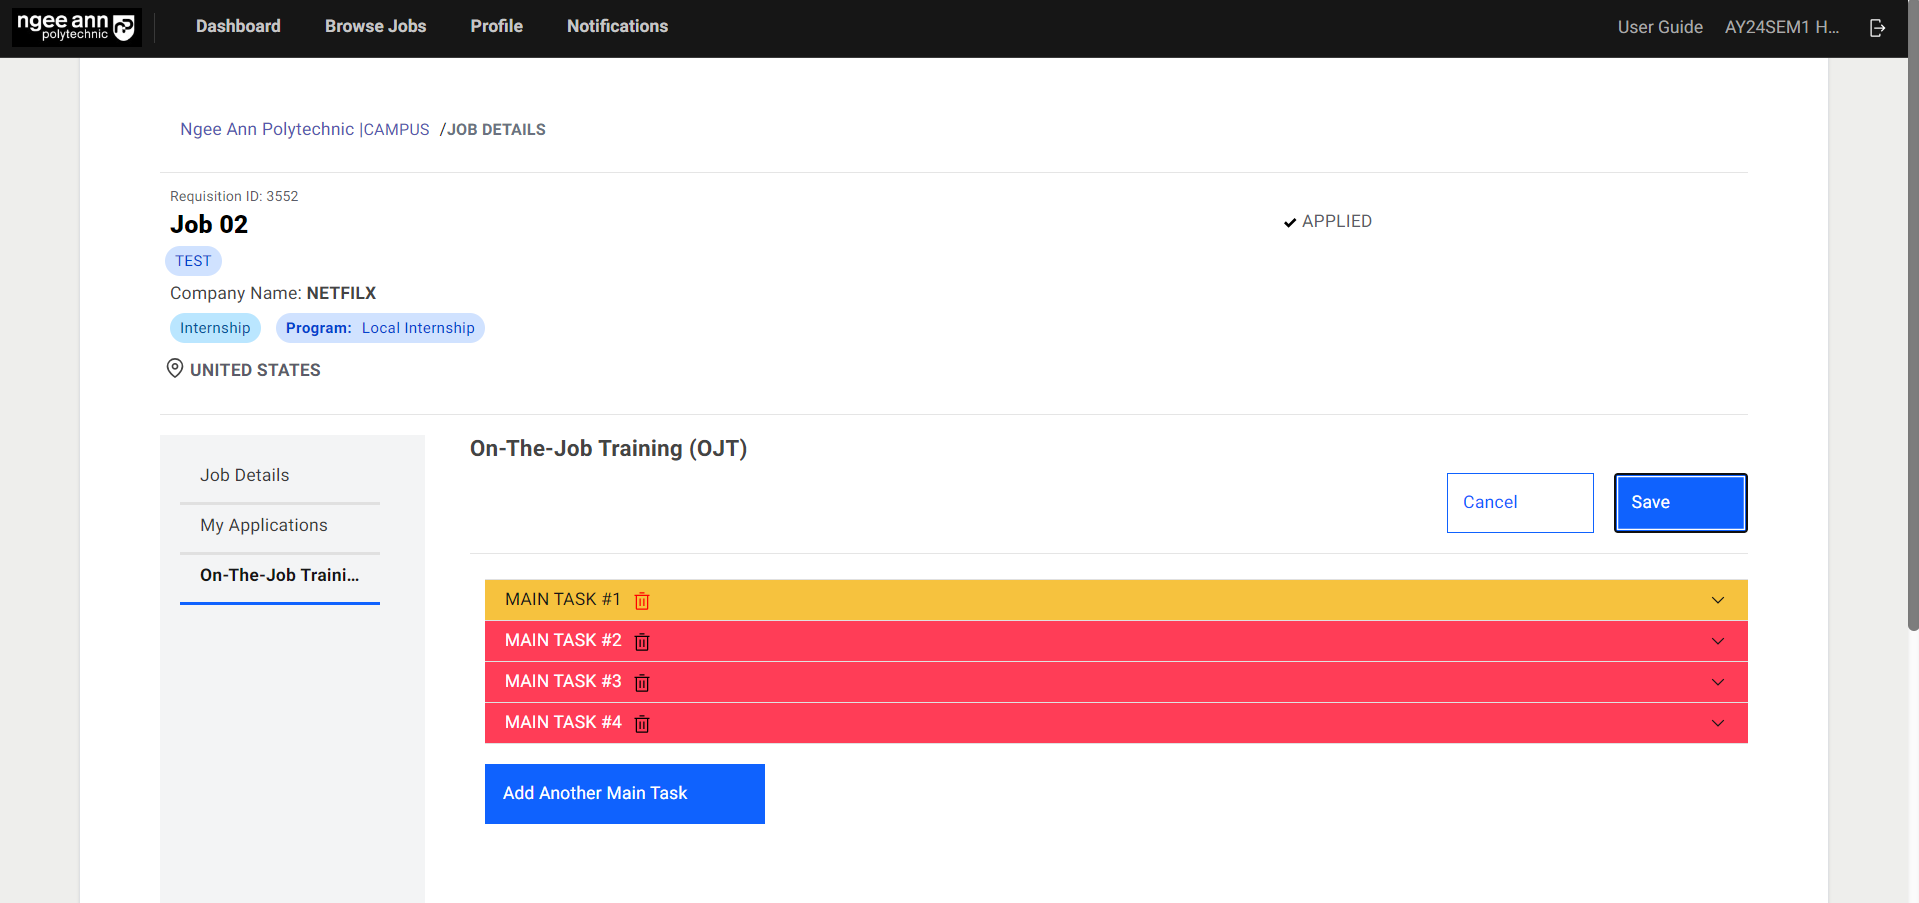Viewport: 1919px width, 903px height.
Task: Click the trash icon for Main Task #2
Action: tap(642, 642)
